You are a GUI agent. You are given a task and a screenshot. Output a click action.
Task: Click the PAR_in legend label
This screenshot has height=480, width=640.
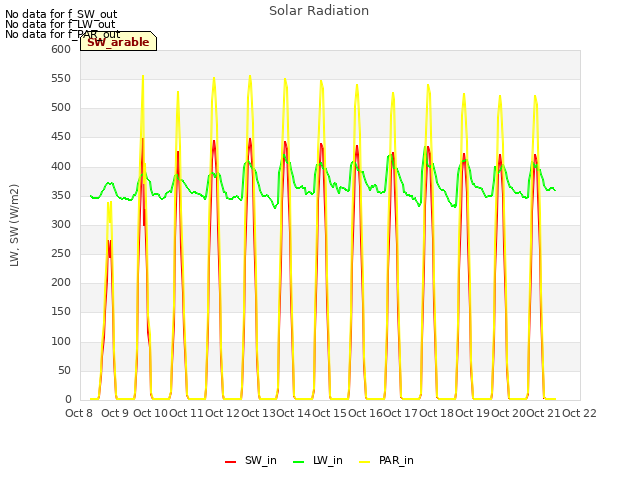pyautogui.click(x=396, y=460)
